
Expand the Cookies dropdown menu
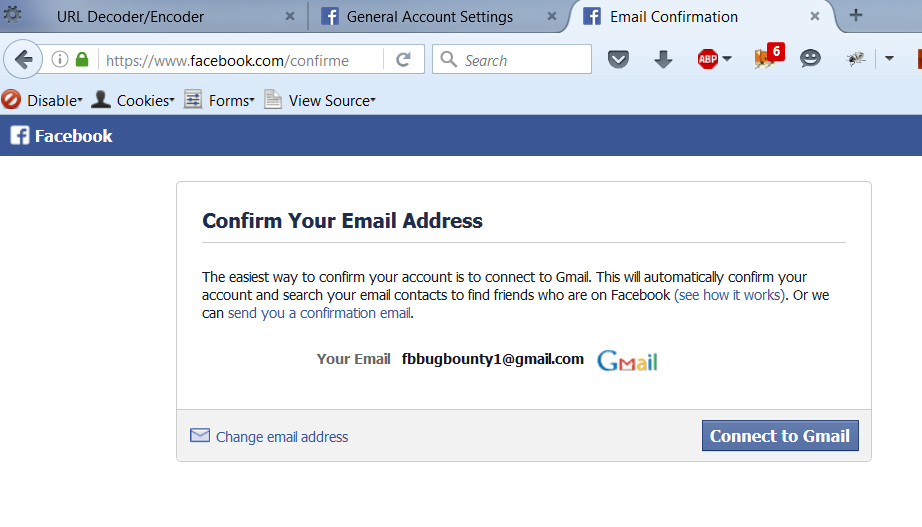tap(133, 100)
